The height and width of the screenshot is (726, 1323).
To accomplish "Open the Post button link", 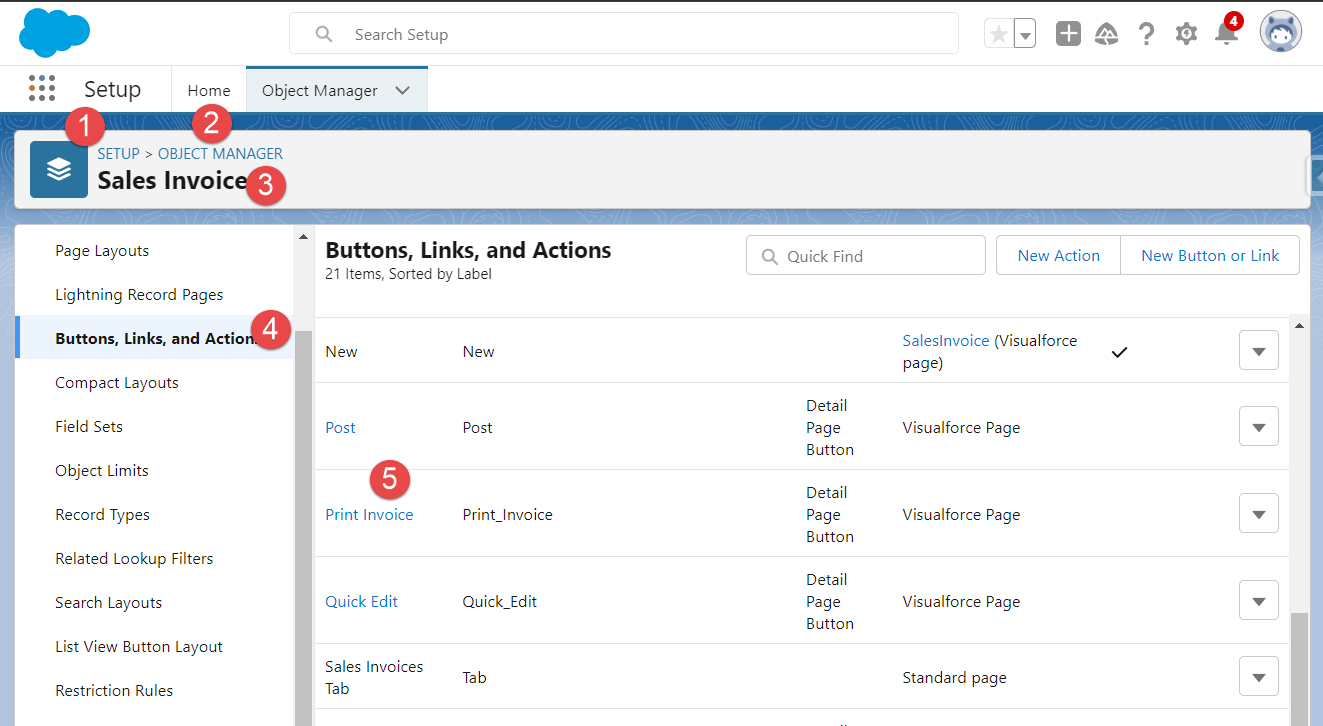I will tap(340, 427).
